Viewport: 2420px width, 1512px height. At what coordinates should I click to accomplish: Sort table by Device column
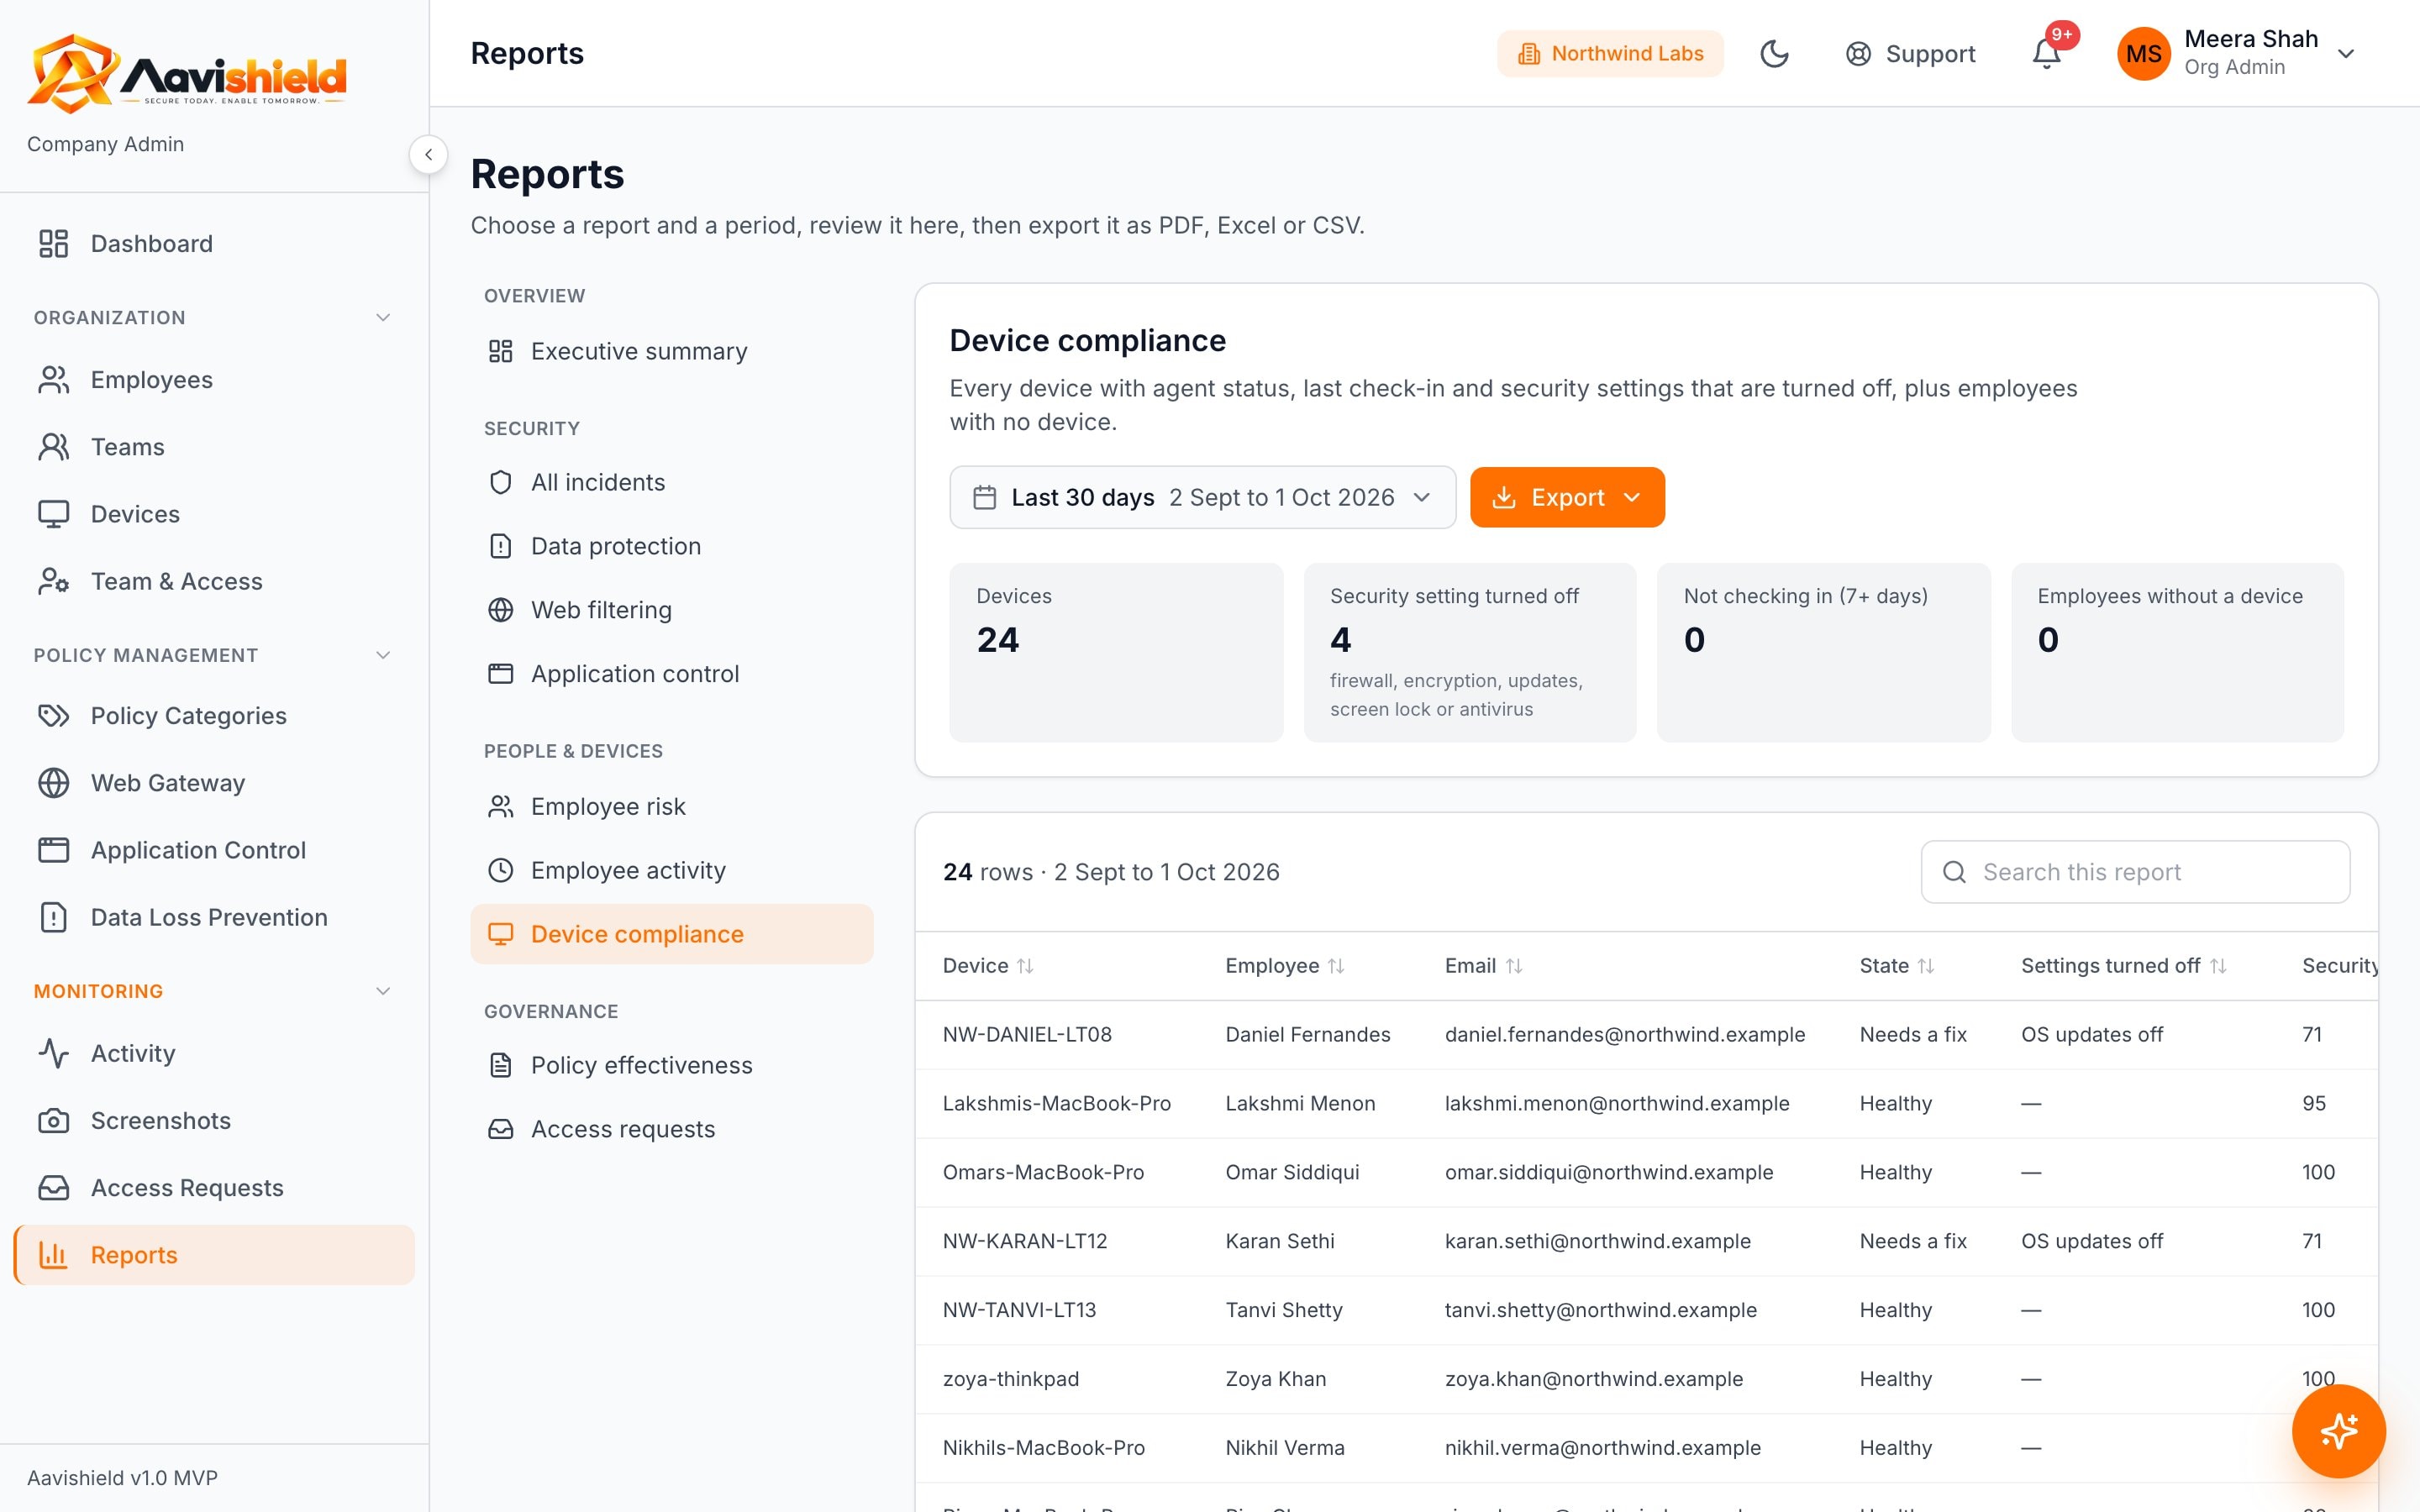pos(987,966)
